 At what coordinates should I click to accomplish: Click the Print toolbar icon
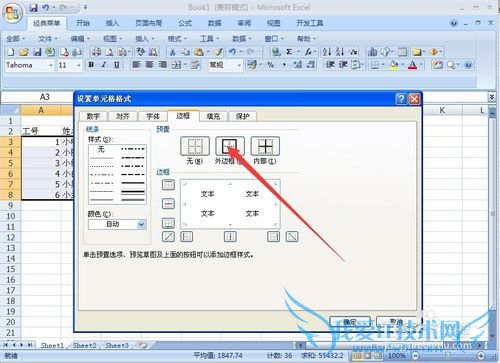pyautogui.click(x=97, y=52)
